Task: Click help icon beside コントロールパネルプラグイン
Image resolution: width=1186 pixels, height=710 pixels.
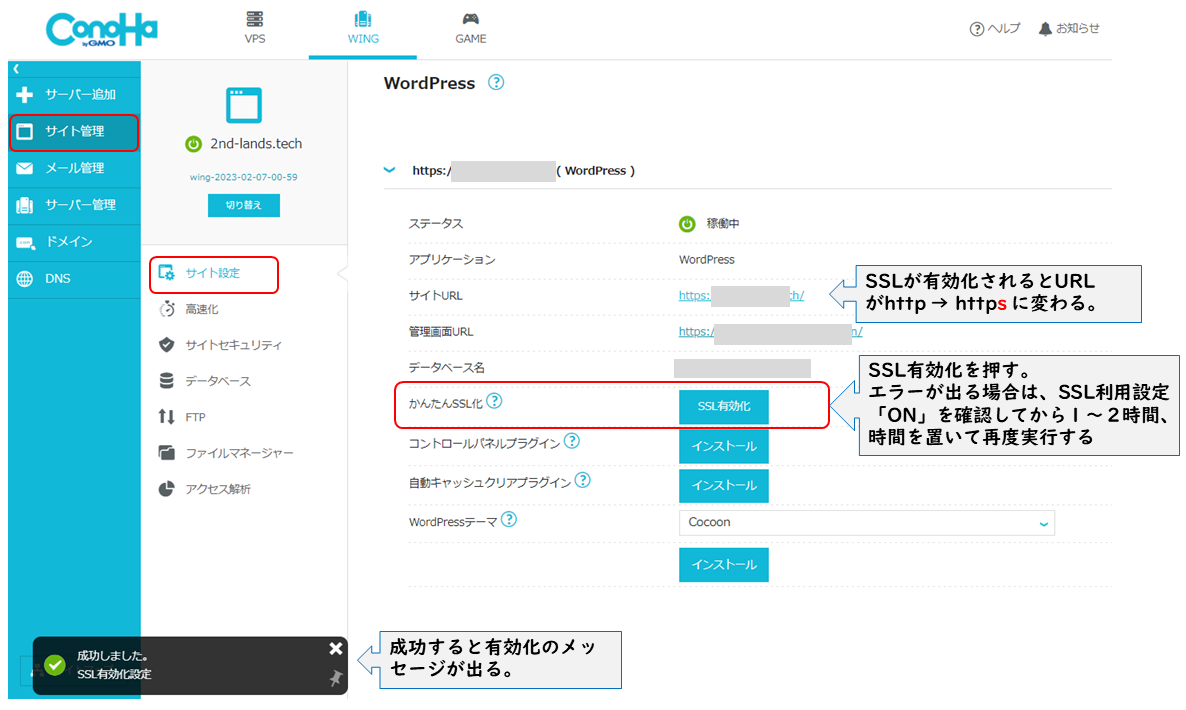Action: (572, 441)
